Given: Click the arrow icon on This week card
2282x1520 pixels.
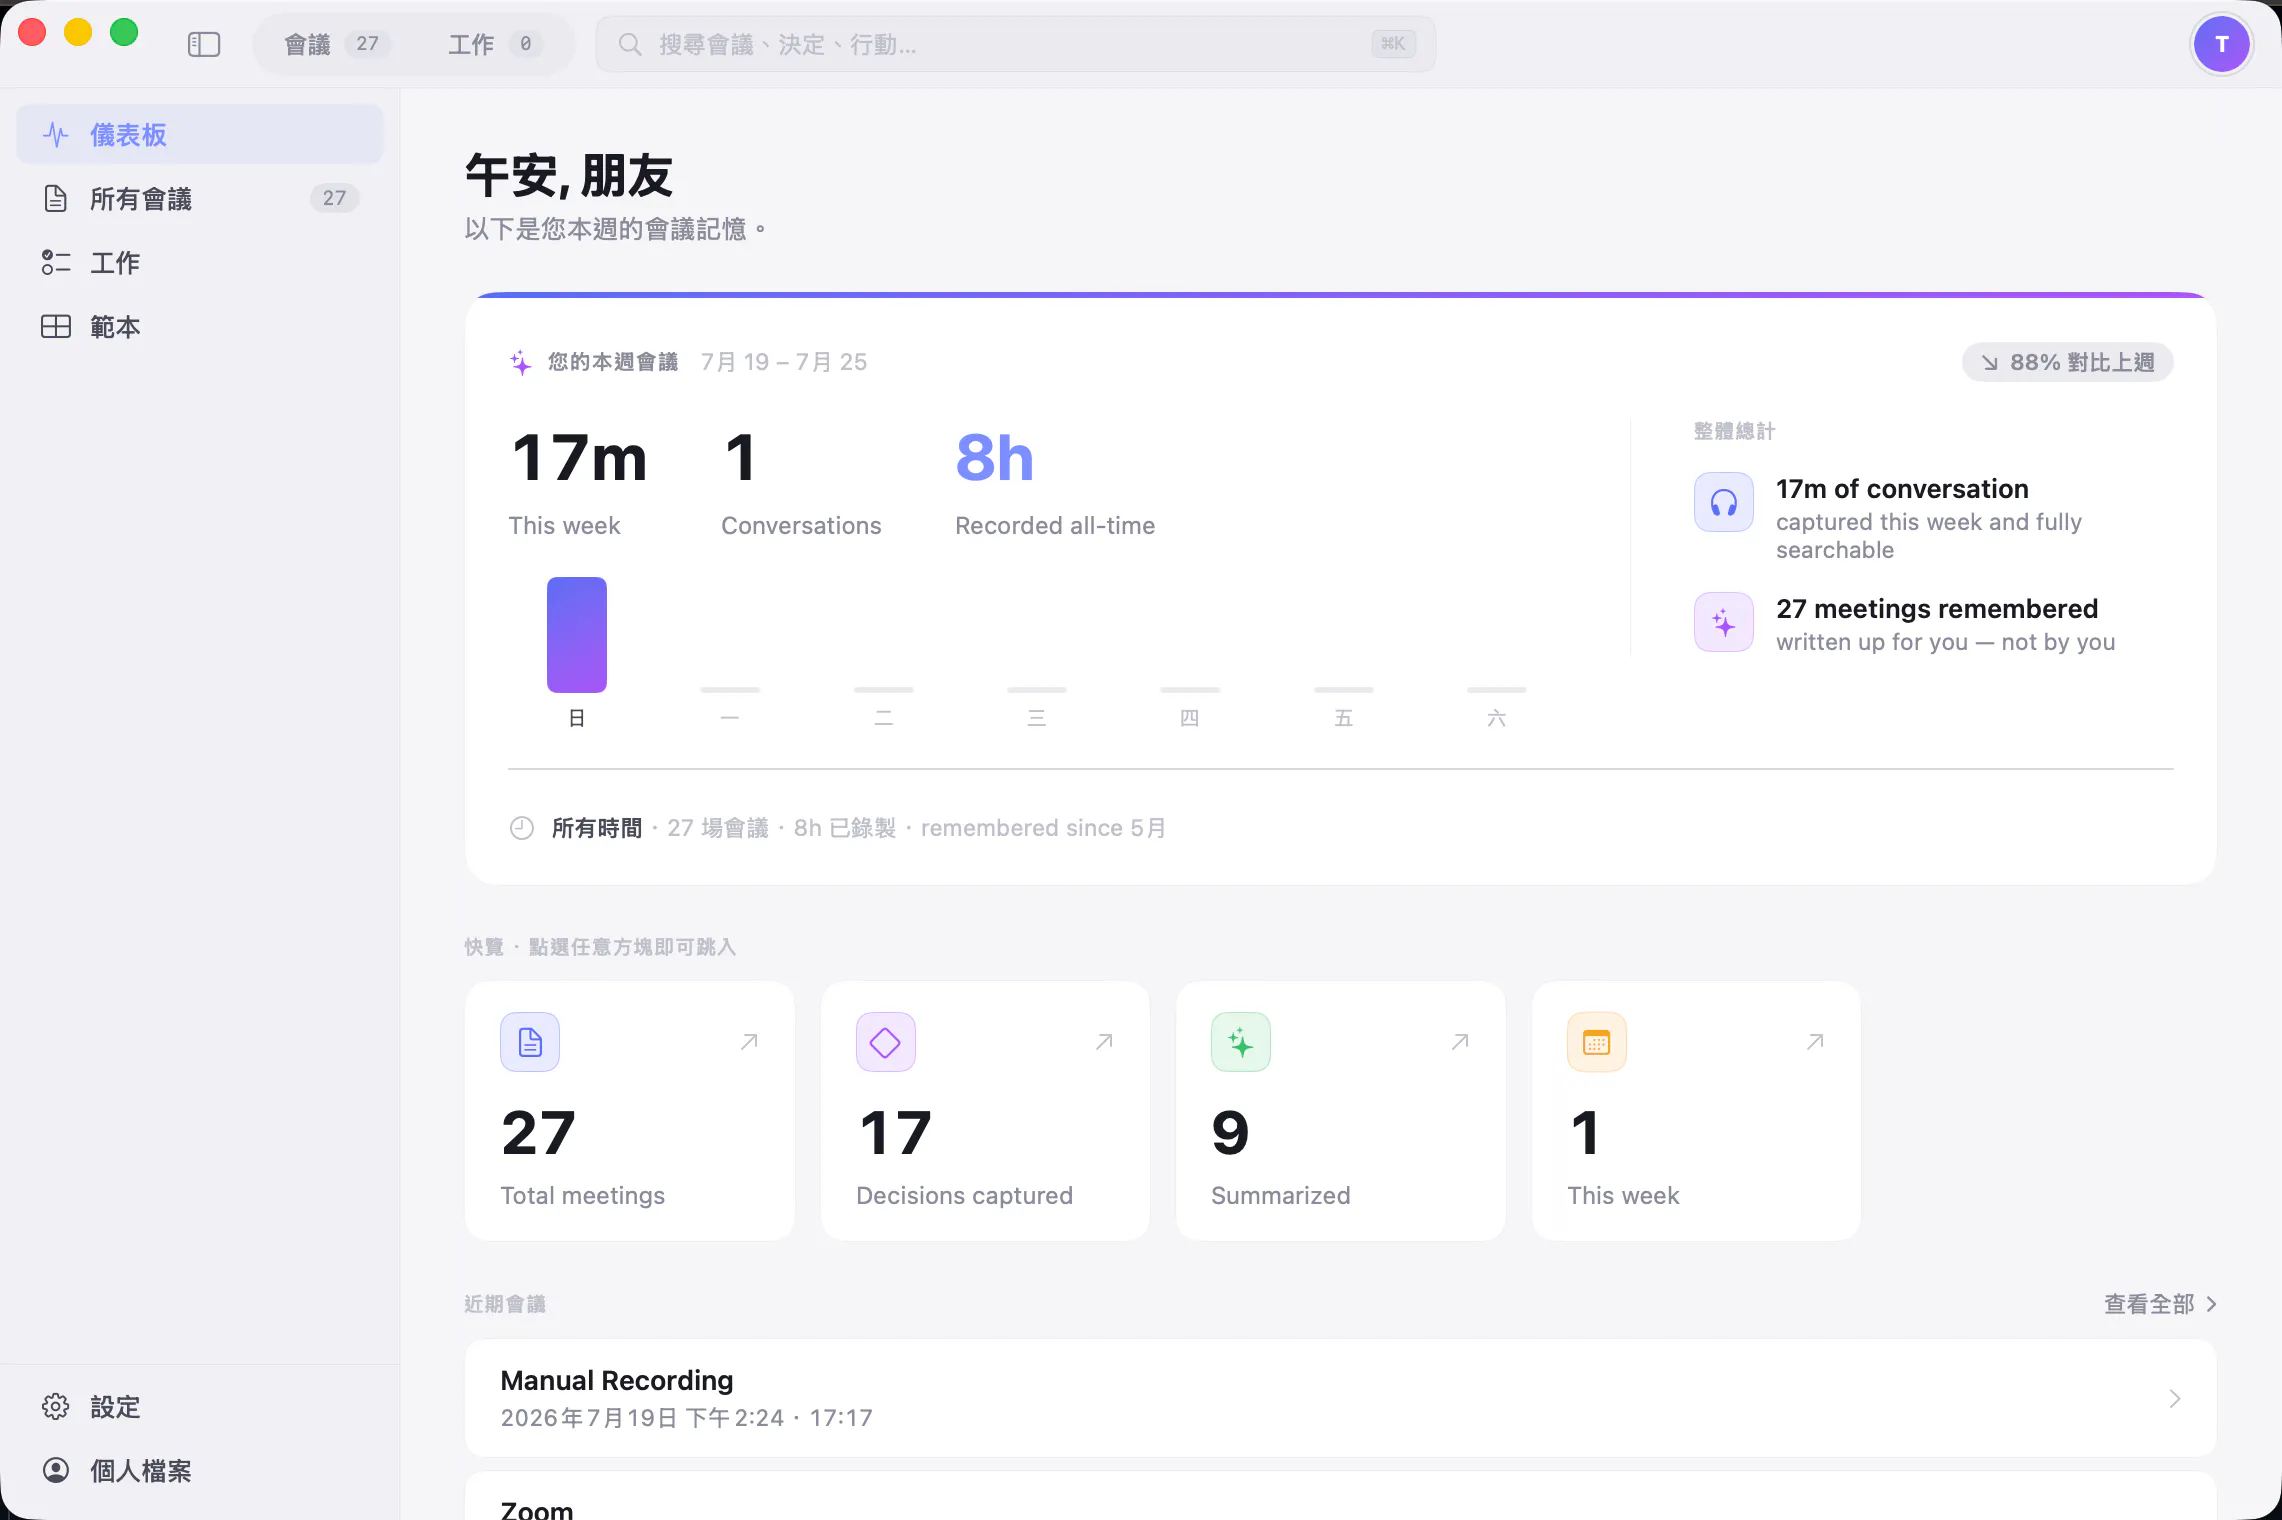Looking at the screenshot, I should click(1815, 1042).
